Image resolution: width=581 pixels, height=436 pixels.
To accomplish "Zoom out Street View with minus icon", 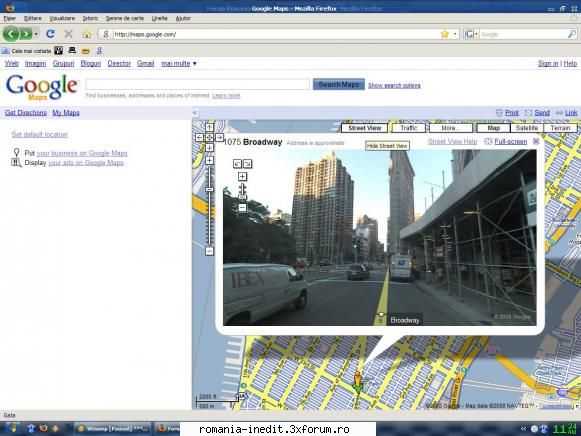I will 242,207.
